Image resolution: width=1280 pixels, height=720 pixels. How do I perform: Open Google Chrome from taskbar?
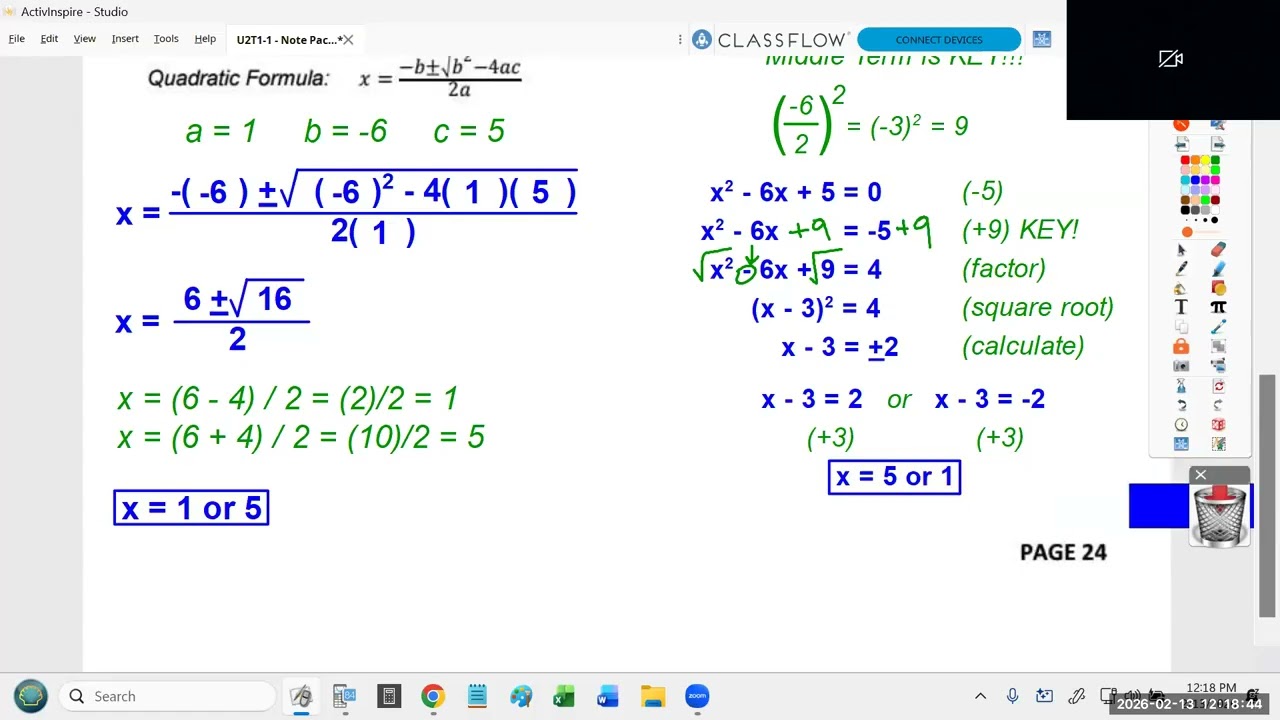click(432, 696)
